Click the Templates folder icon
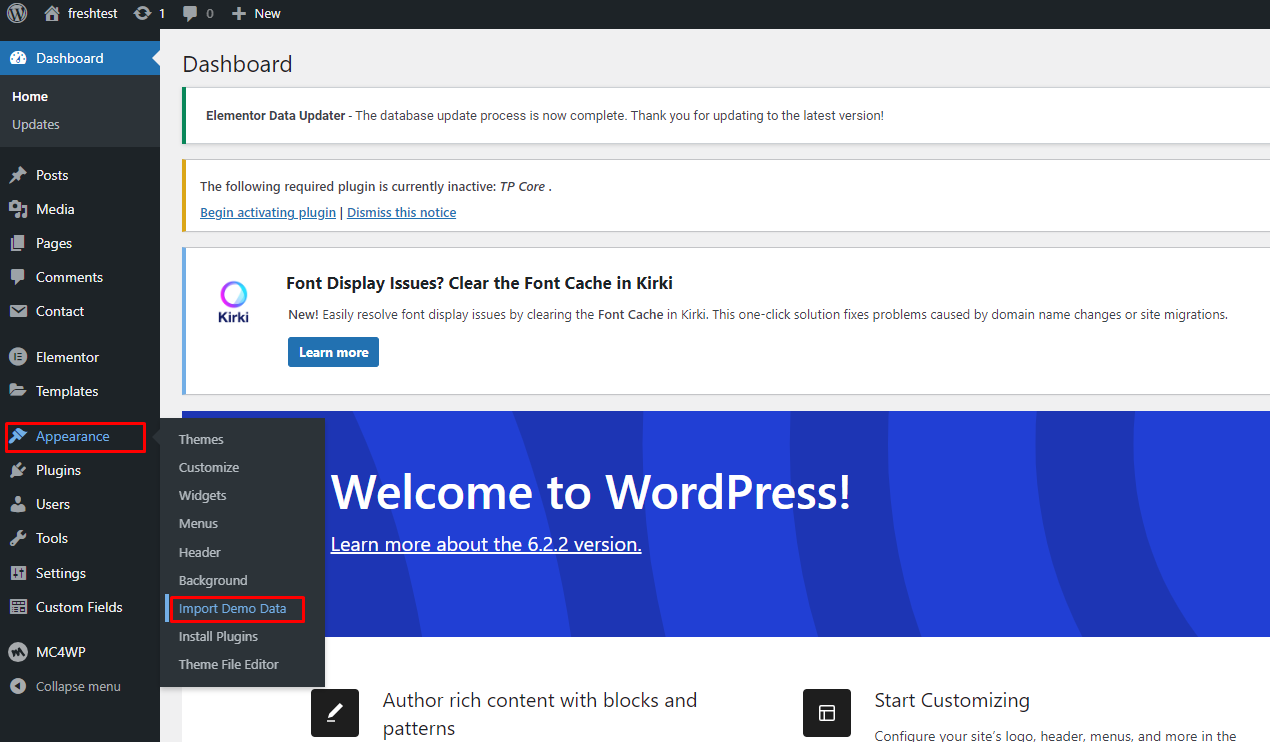Image resolution: width=1270 pixels, height=742 pixels. (x=18, y=391)
